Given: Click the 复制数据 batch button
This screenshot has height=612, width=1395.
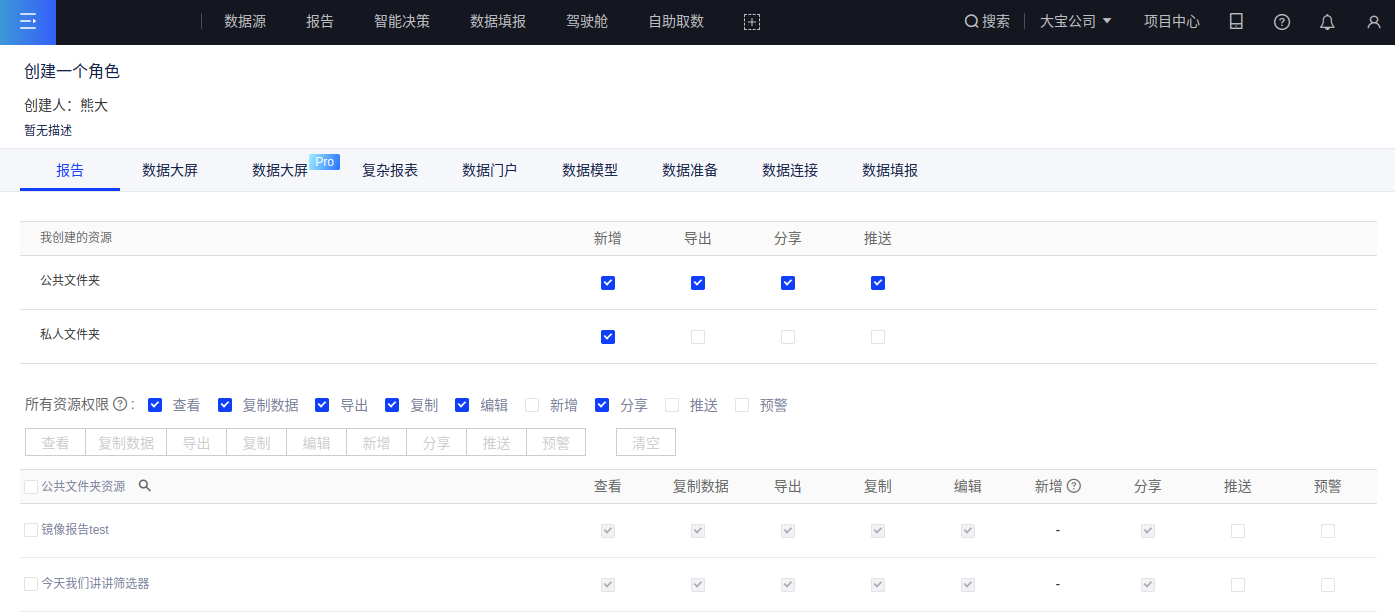Looking at the screenshot, I should (126, 443).
